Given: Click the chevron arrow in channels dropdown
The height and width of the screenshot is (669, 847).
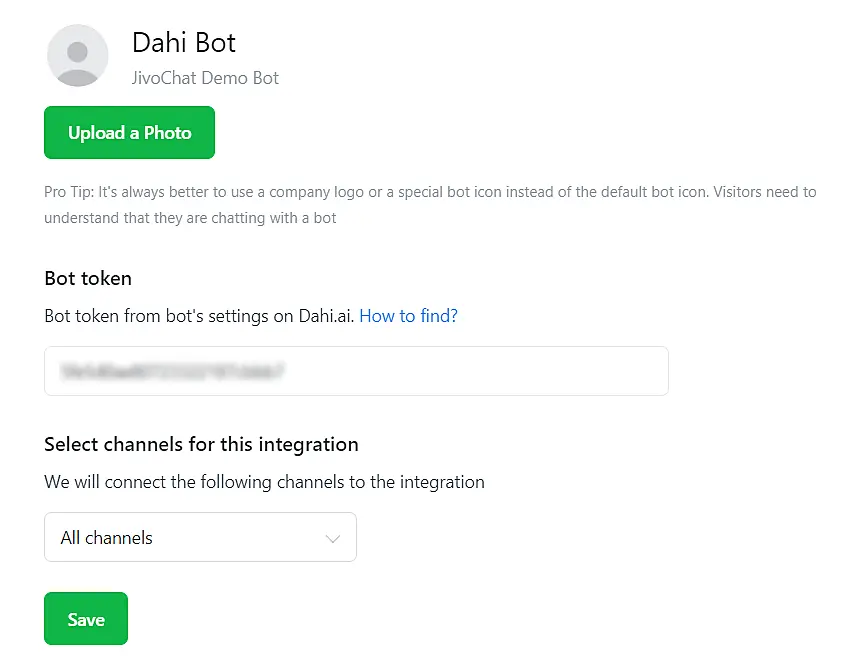Looking at the screenshot, I should [334, 538].
